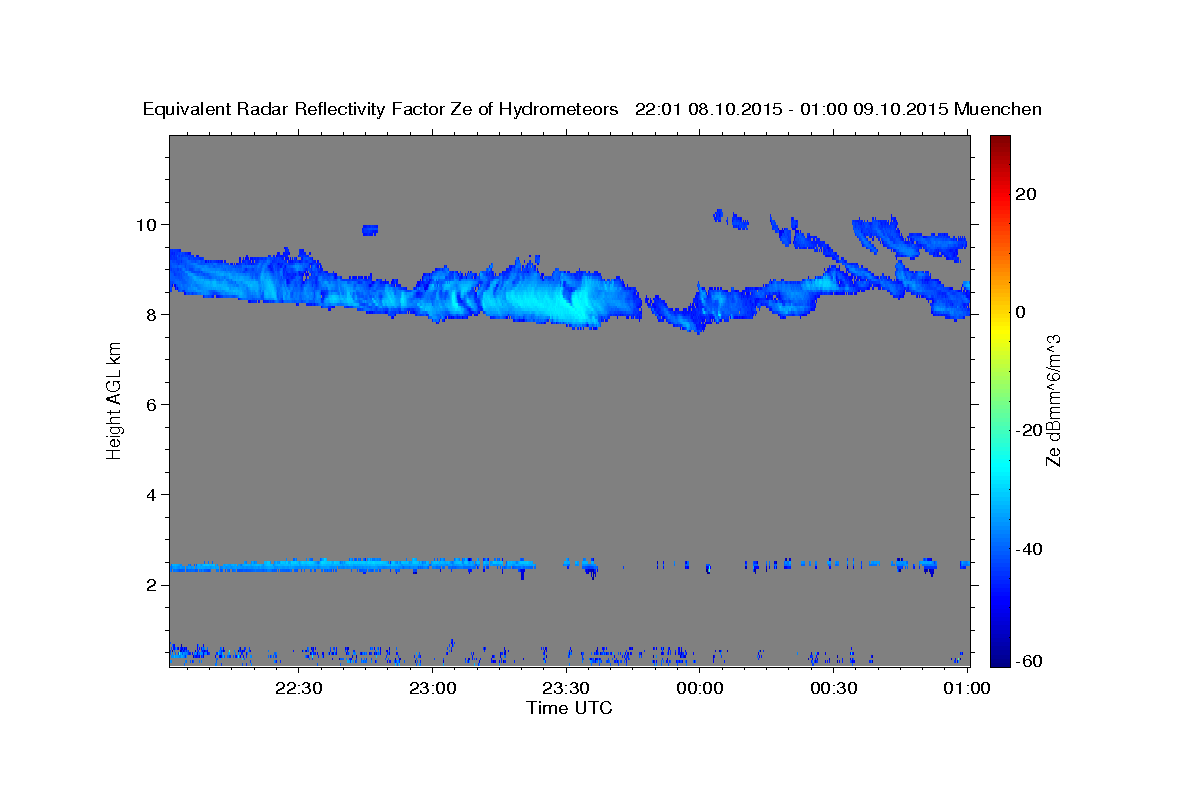This screenshot has width=1200, height=800.
Task: Click the "Time UTC" axis label
Action: (x=569, y=708)
